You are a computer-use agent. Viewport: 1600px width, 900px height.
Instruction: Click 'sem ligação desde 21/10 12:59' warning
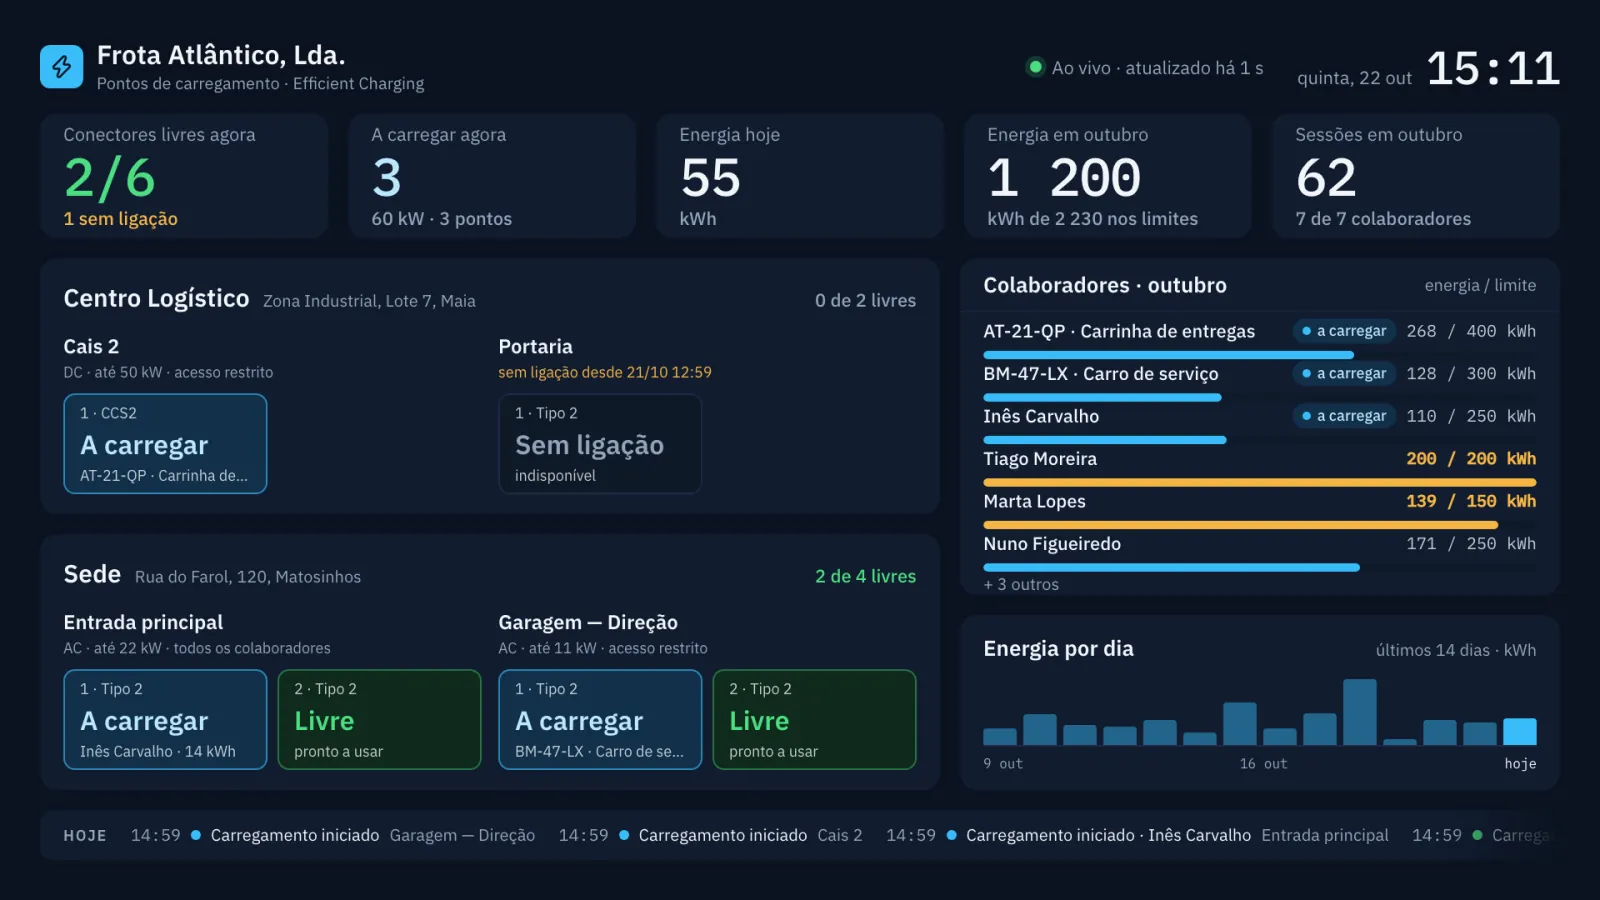(x=605, y=372)
